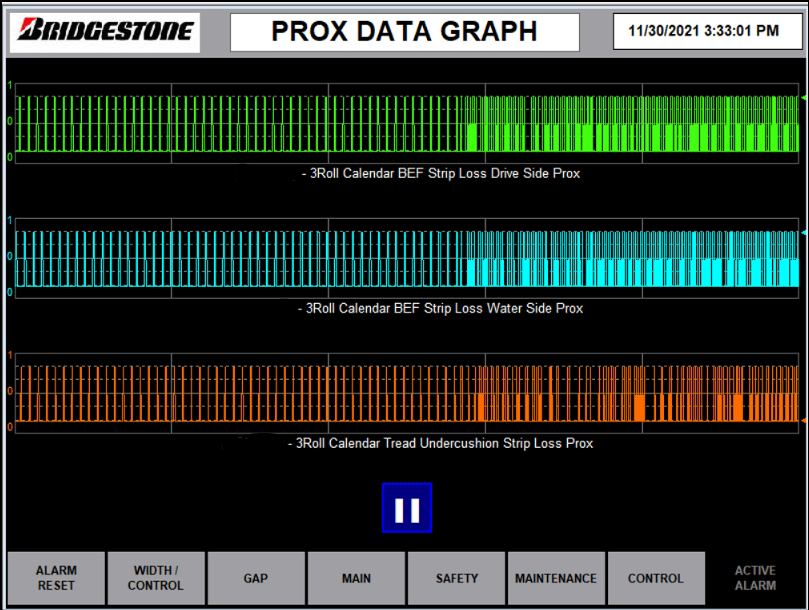
Task: Click the cyan trend marker arrow at right edge
Action: click(x=803, y=233)
